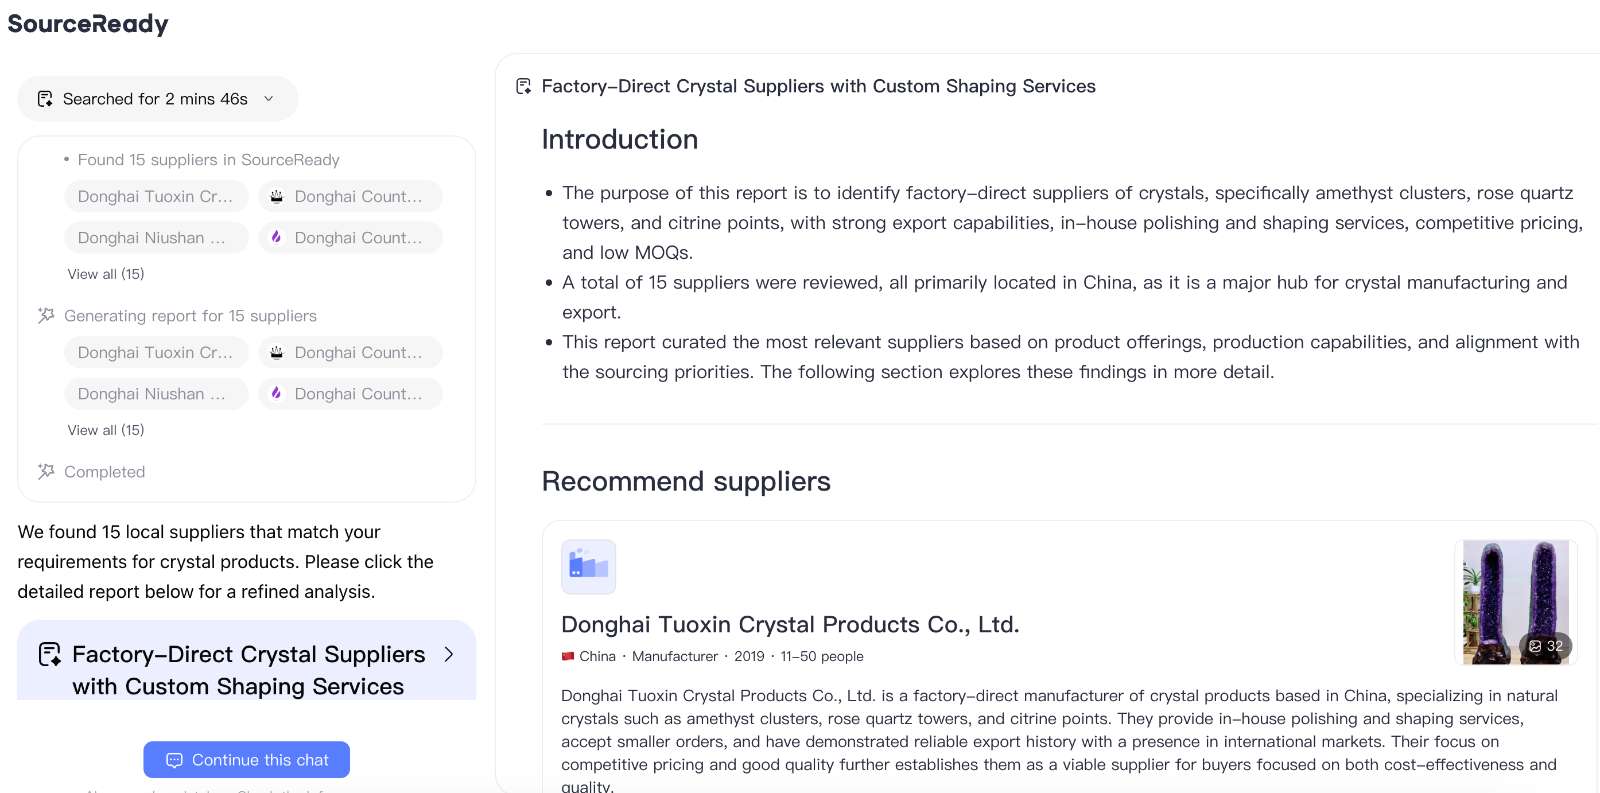View all (15) under Generating report
This screenshot has width=1600, height=793.
(106, 430)
